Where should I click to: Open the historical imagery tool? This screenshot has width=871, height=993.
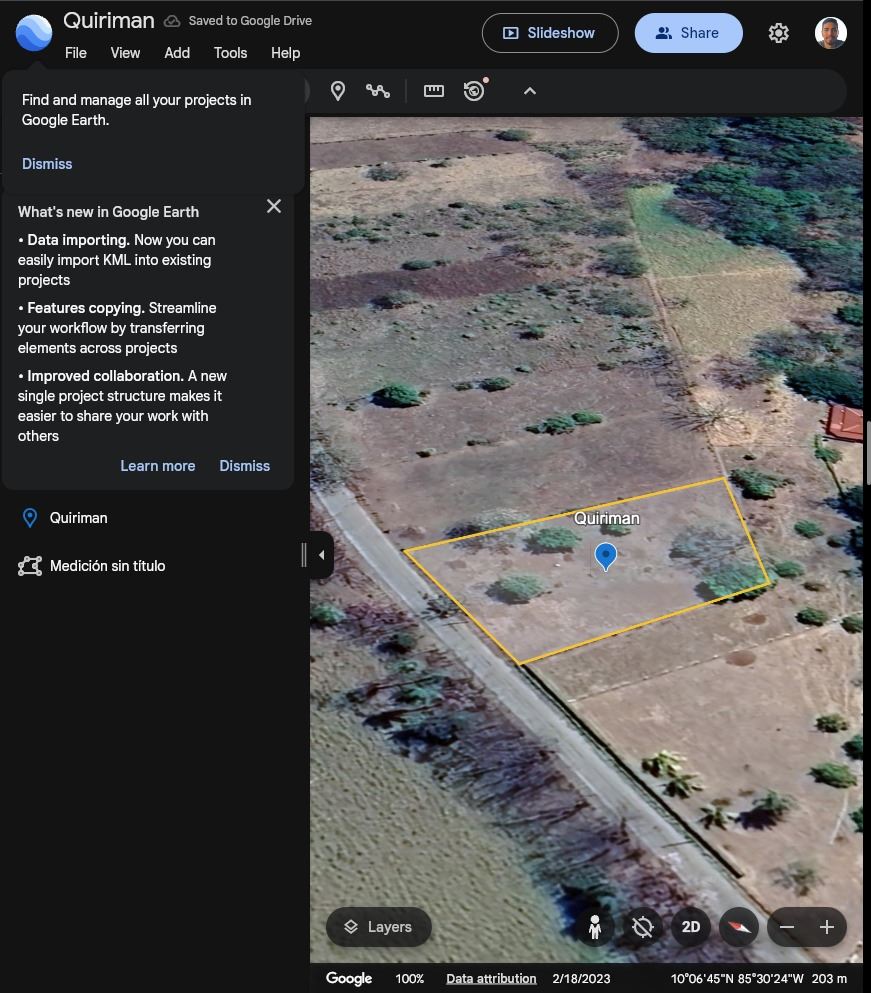pos(474,91)
